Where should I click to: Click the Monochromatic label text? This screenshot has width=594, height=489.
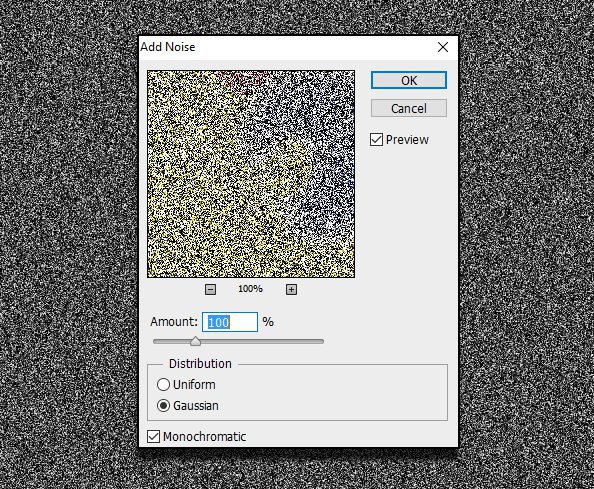205,436
